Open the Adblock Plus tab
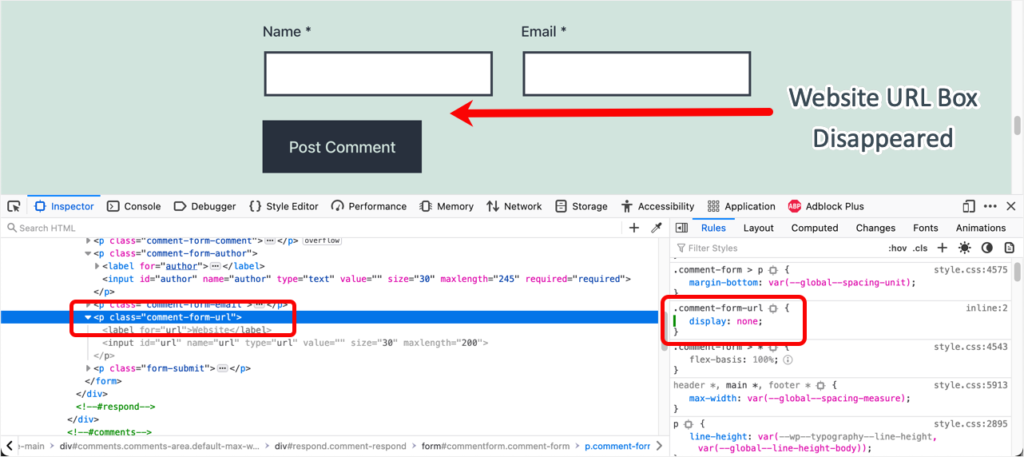Screen dimensions: 1024x457 tap(826, 206)
